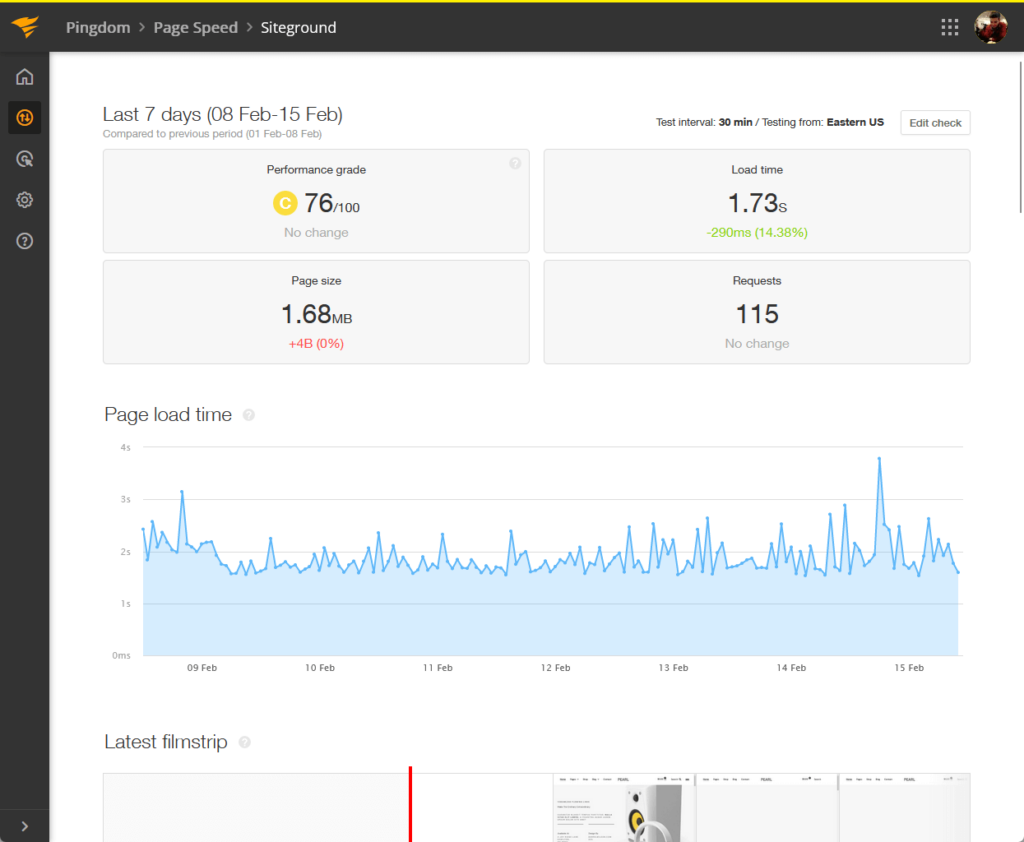Click the Edit check button
The image size is (1024, 842).
click(x=935, y=123)
